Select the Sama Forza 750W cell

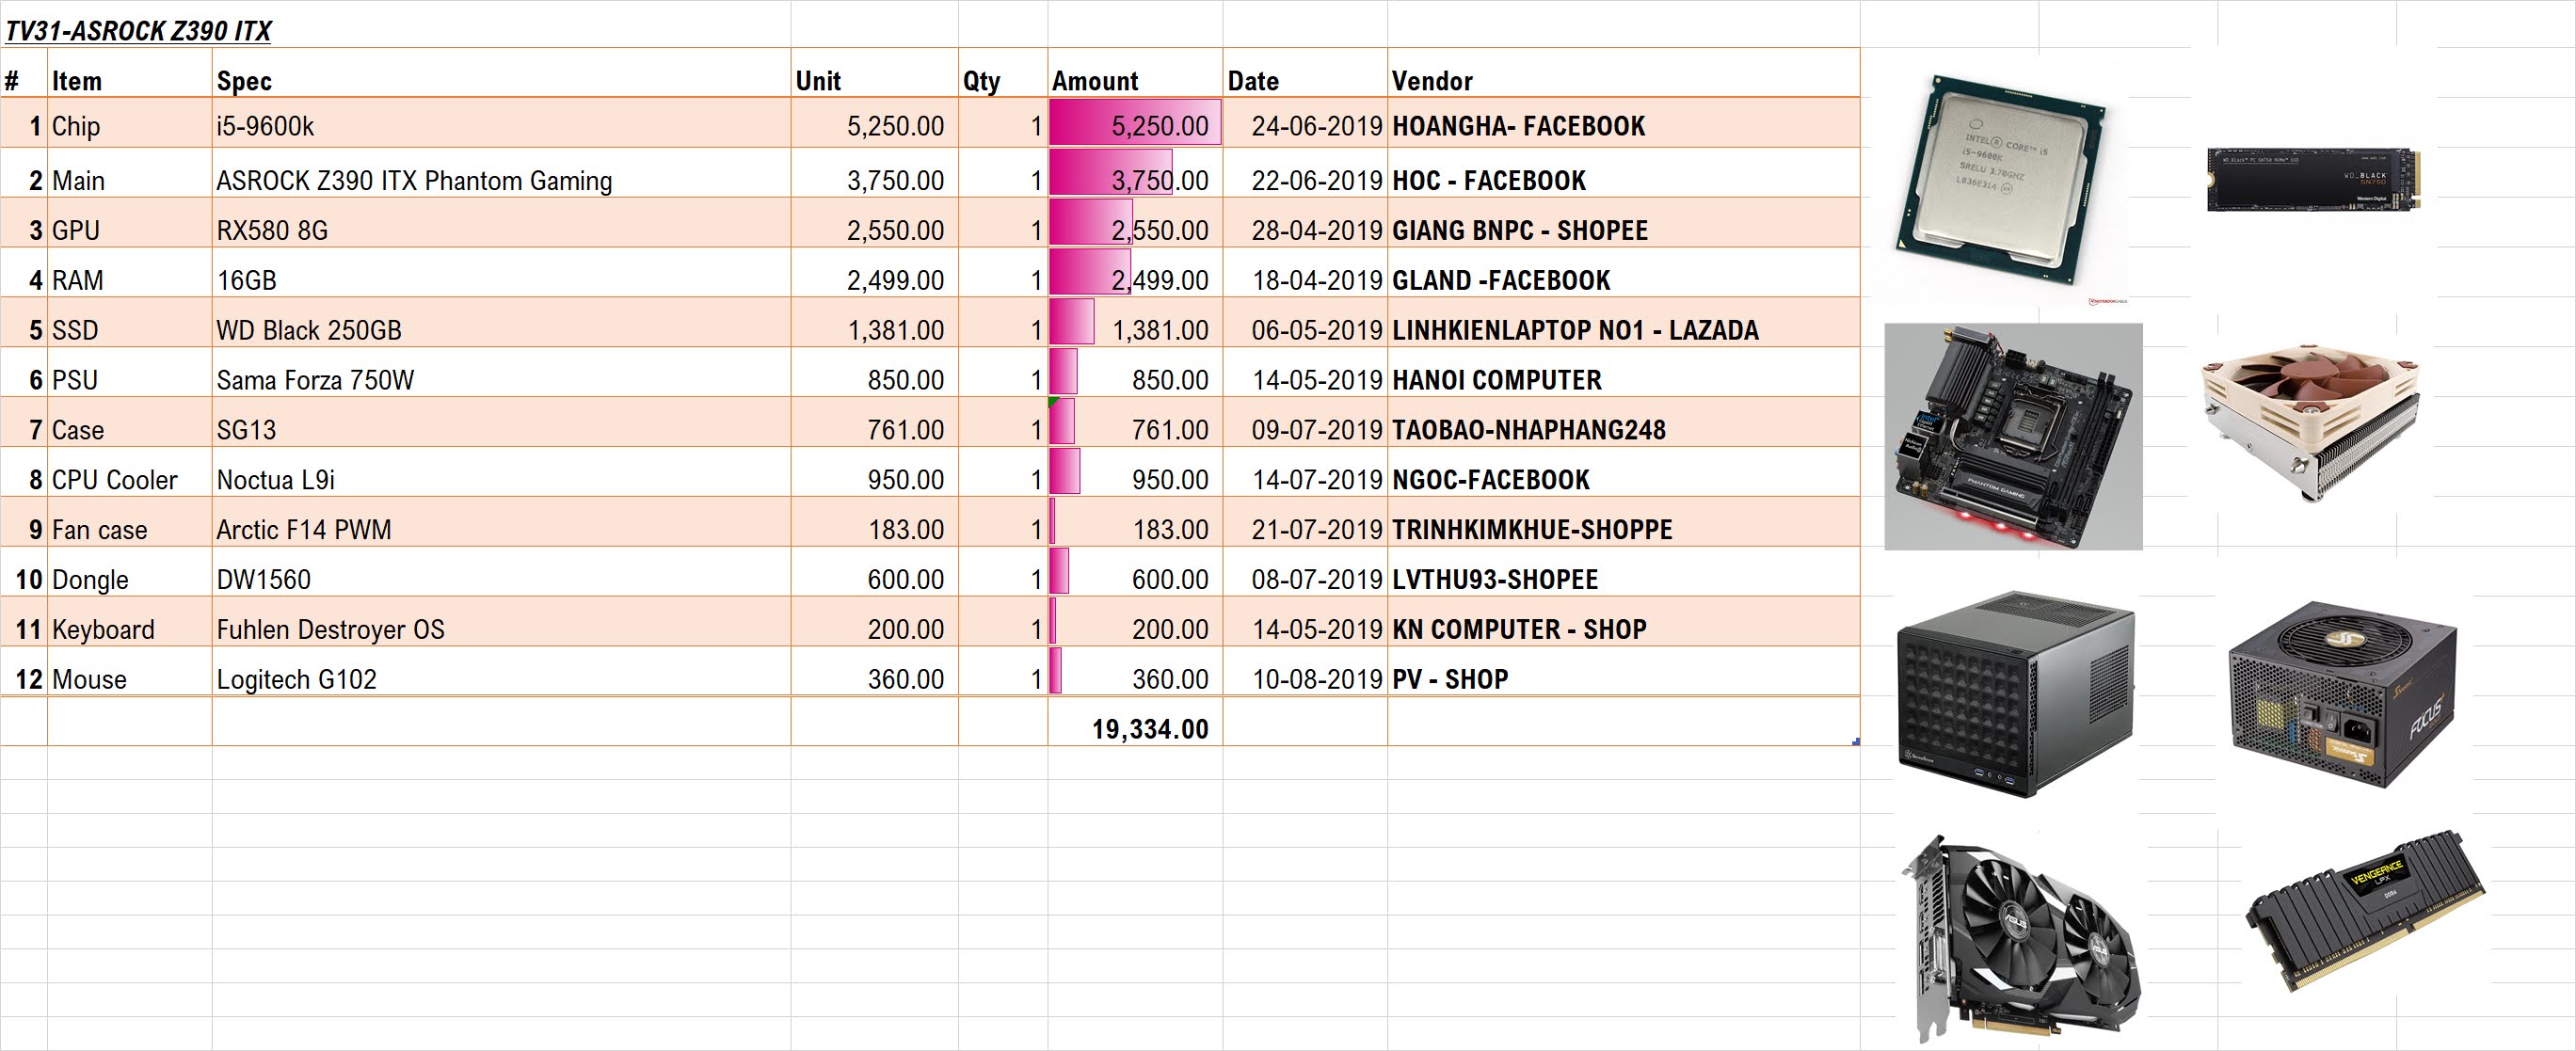(501, 374)
